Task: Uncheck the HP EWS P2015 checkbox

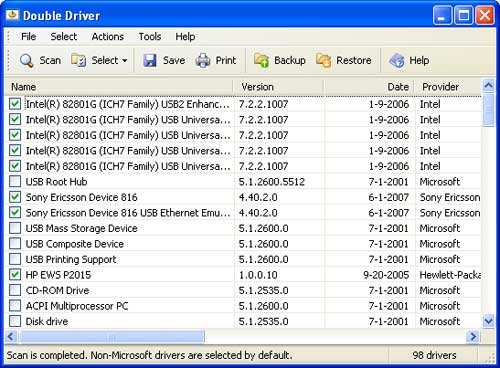Action: point(15,275)
